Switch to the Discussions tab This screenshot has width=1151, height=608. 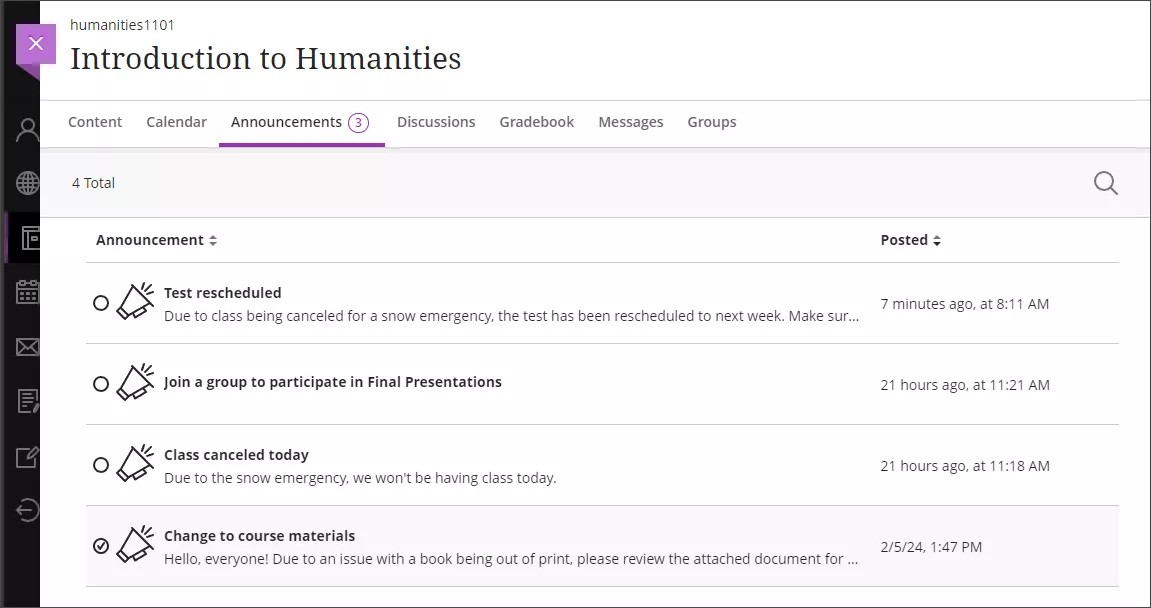coord(436,121)
